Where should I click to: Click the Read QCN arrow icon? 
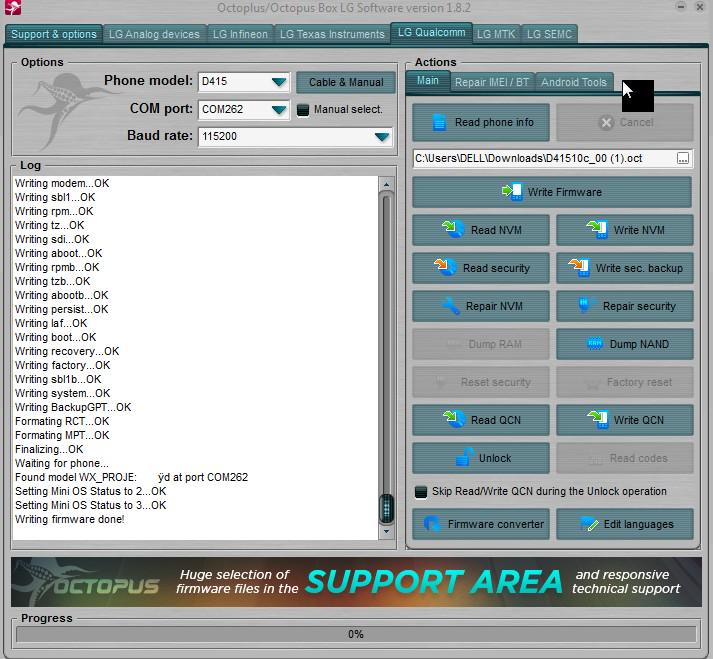tap(453, 419)
